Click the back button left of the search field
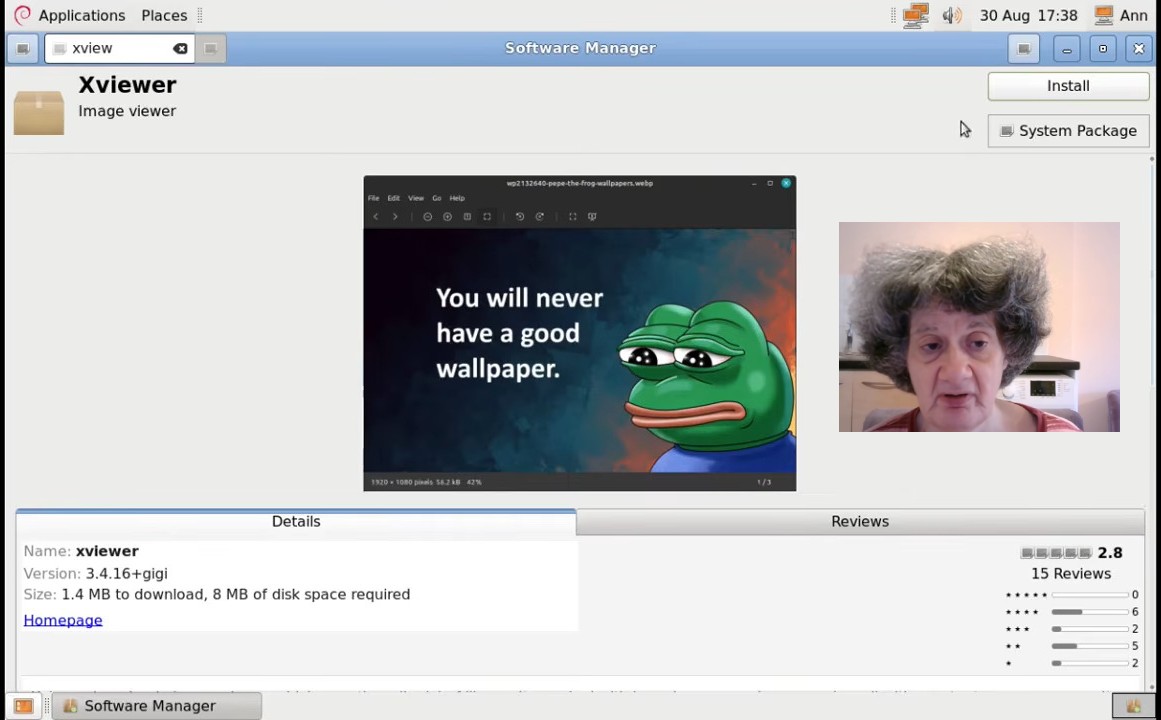1161x720 pixels. [x=23, y=48]
